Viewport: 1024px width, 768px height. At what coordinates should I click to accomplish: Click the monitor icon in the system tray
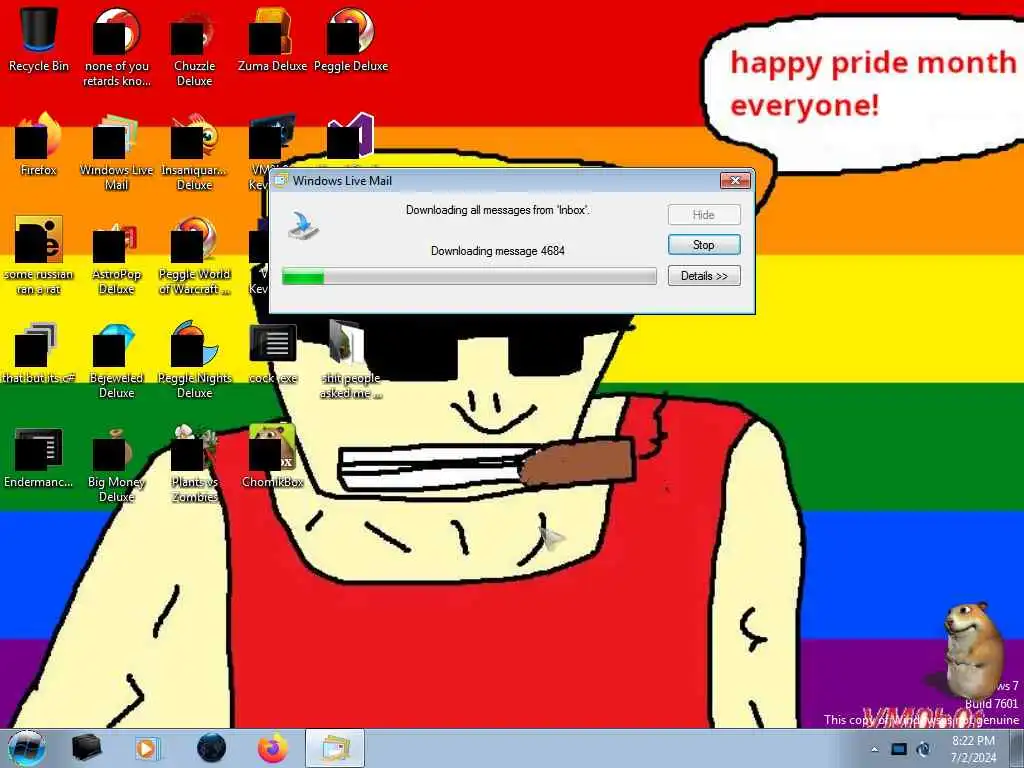pos(899,749)
